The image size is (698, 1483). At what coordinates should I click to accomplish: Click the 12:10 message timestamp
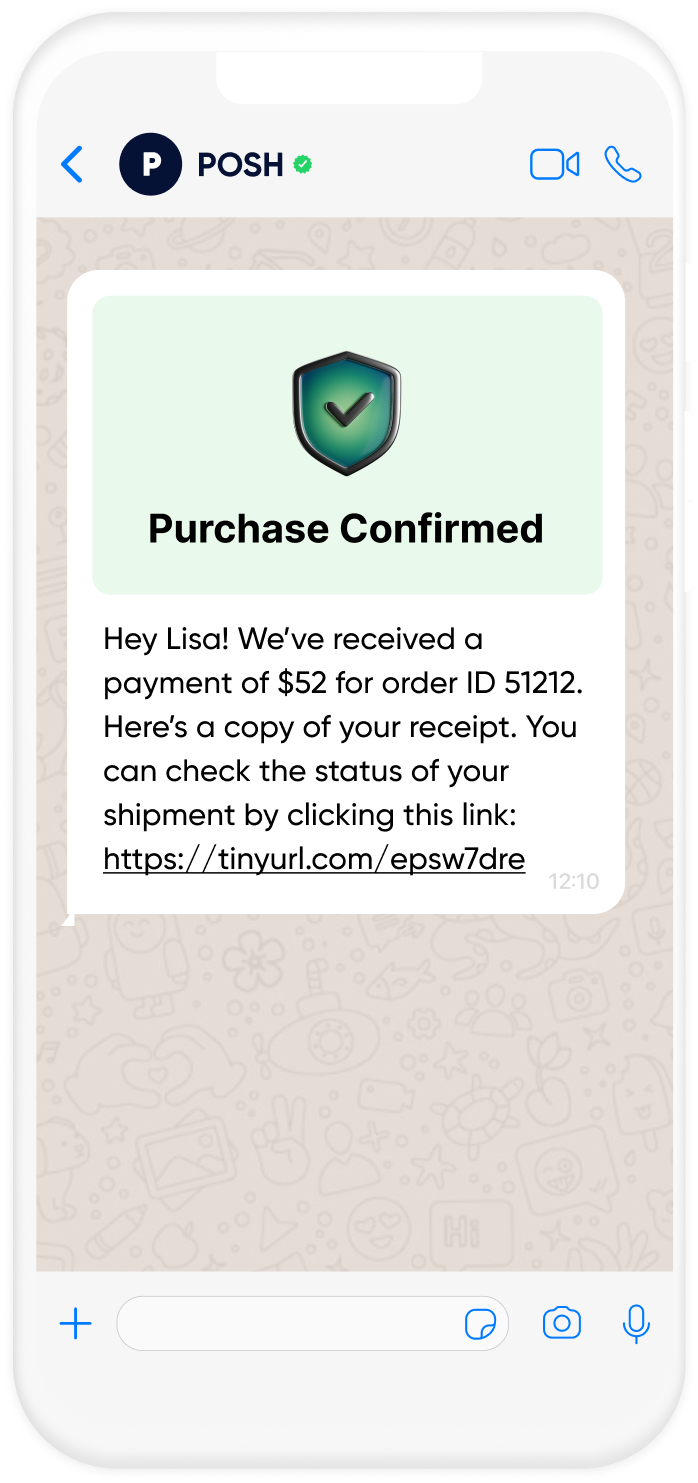click(574, 882)
